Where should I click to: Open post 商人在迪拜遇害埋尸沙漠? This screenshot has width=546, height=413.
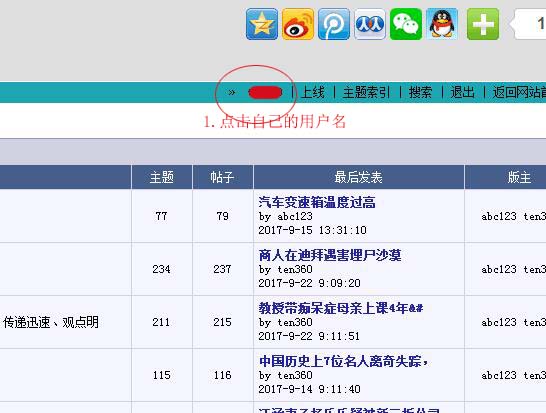pyautogui.click(x=330, y=255)
